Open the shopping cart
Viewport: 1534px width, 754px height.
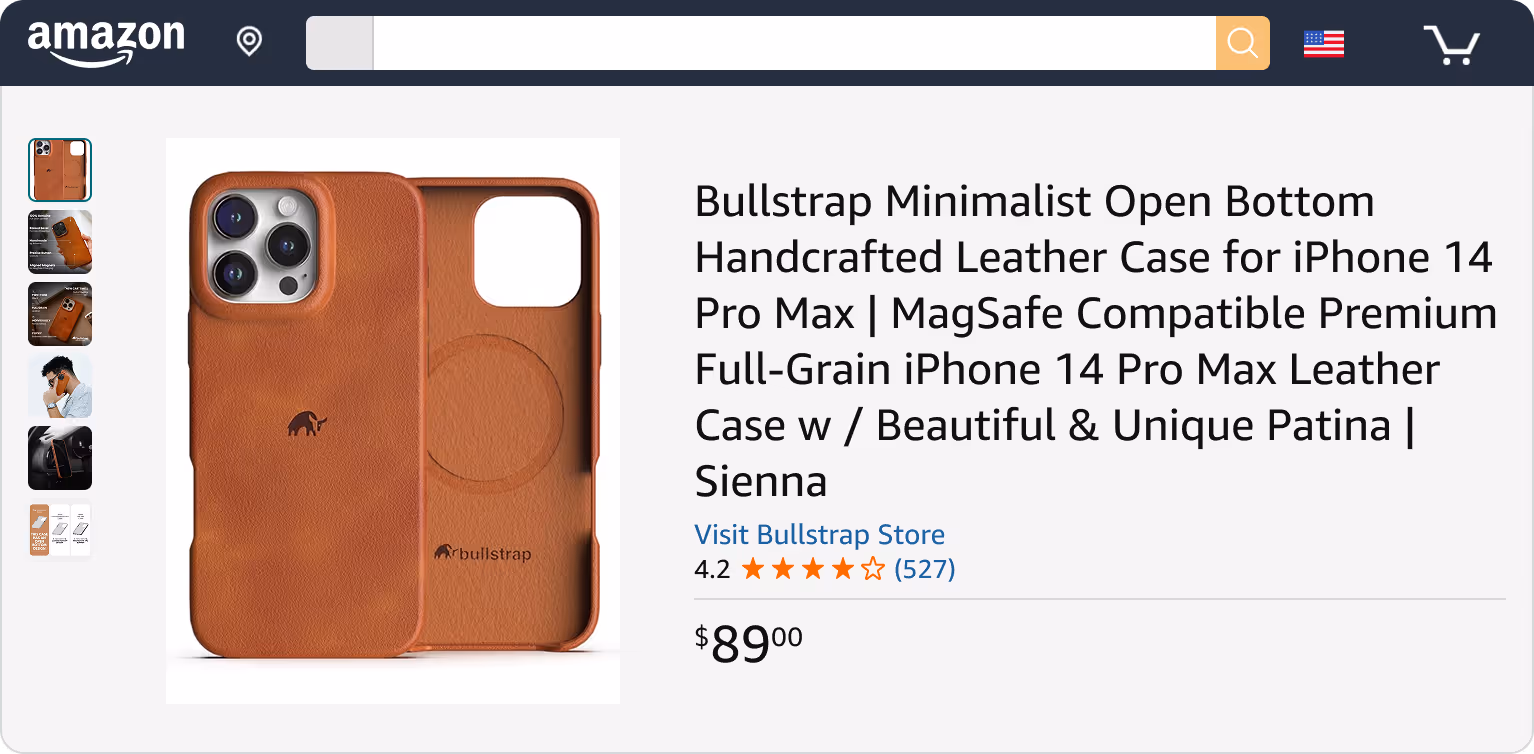[1451, 44]
